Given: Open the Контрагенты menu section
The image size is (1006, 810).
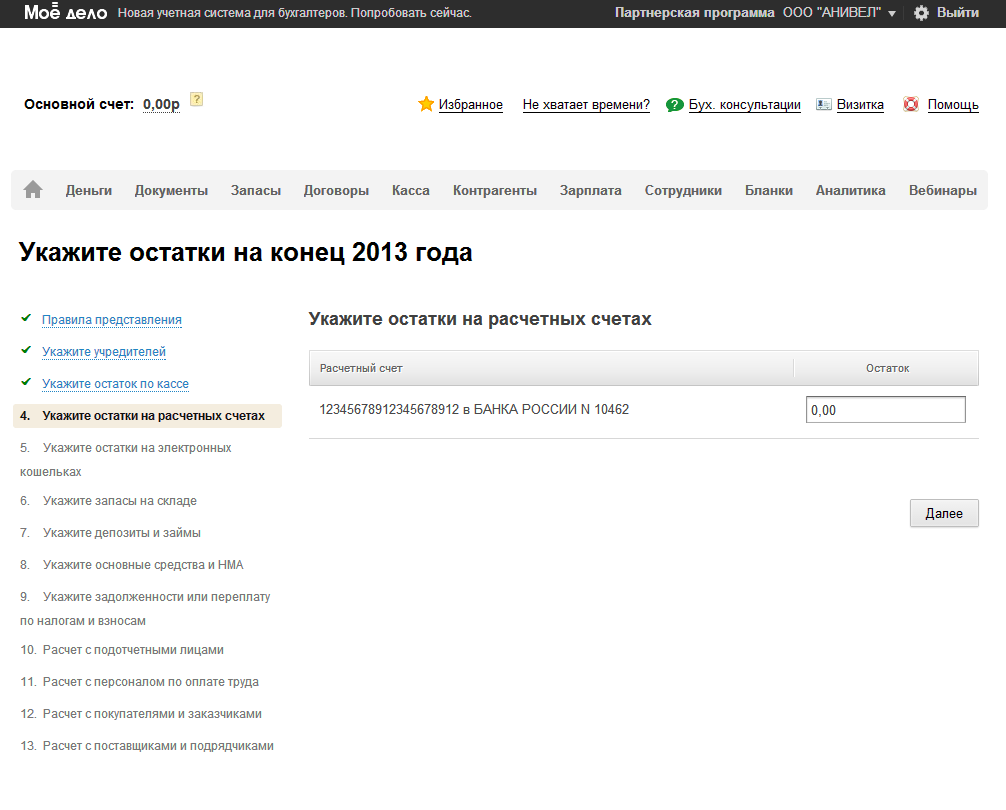Looking at the screenshot, I should click(494, 190).
